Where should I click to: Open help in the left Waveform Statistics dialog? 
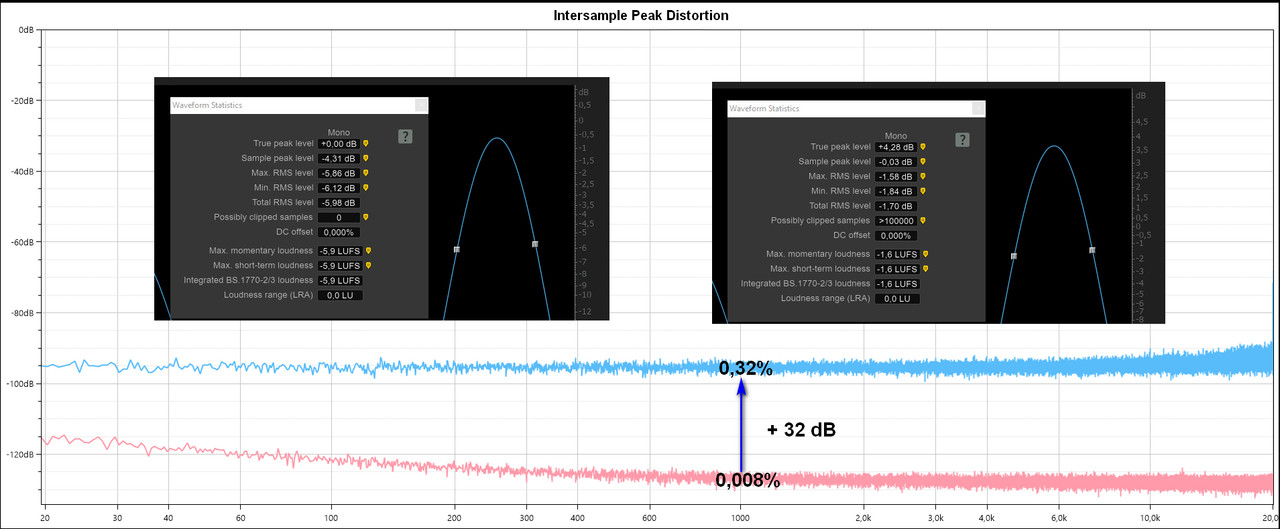[405, 136]
